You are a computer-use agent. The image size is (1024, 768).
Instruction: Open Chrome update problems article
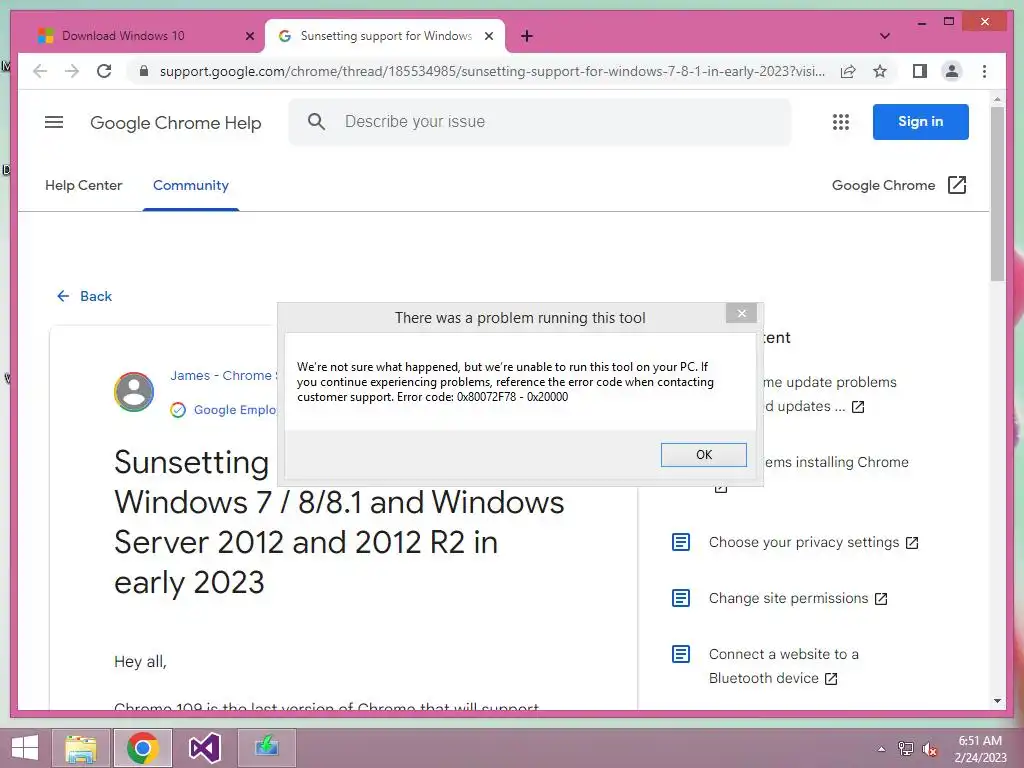[x=830, y=394]
